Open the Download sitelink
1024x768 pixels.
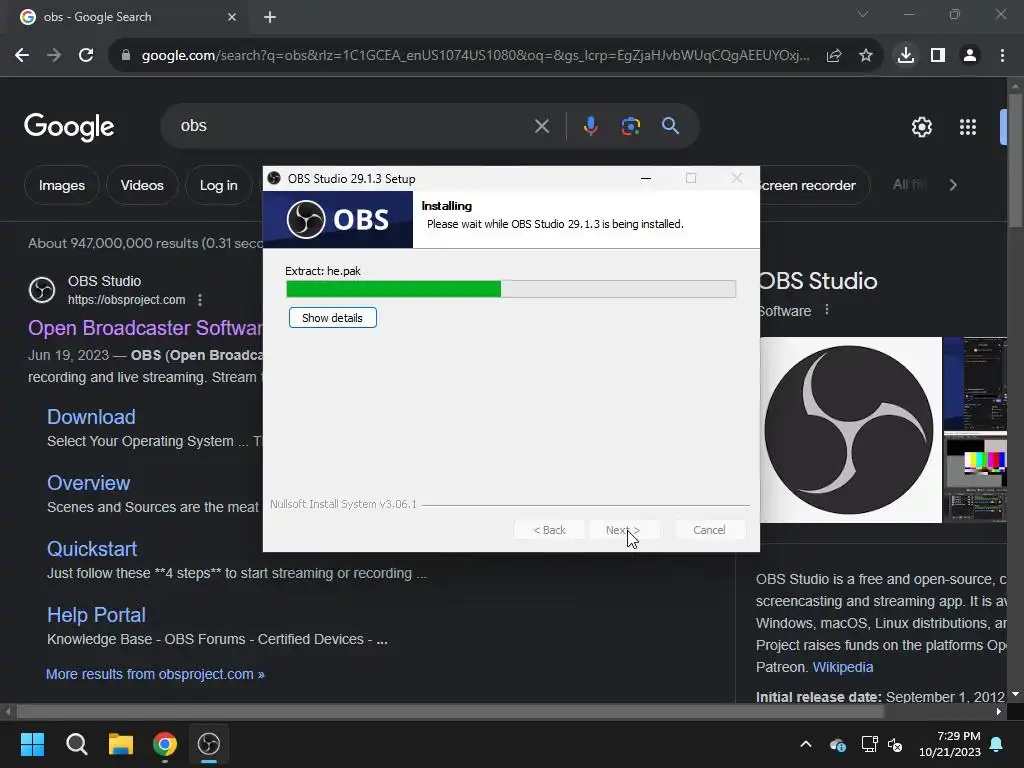[x=91, y=417]
